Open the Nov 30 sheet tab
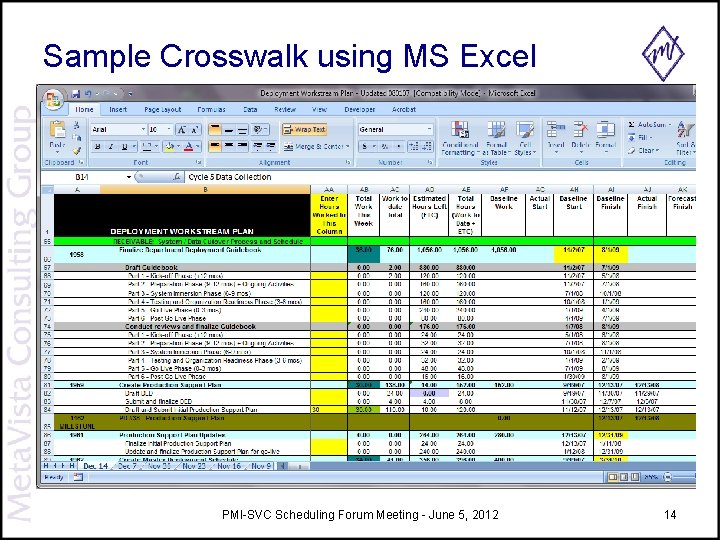The image size is (720, 540). (x=159, y=466)
